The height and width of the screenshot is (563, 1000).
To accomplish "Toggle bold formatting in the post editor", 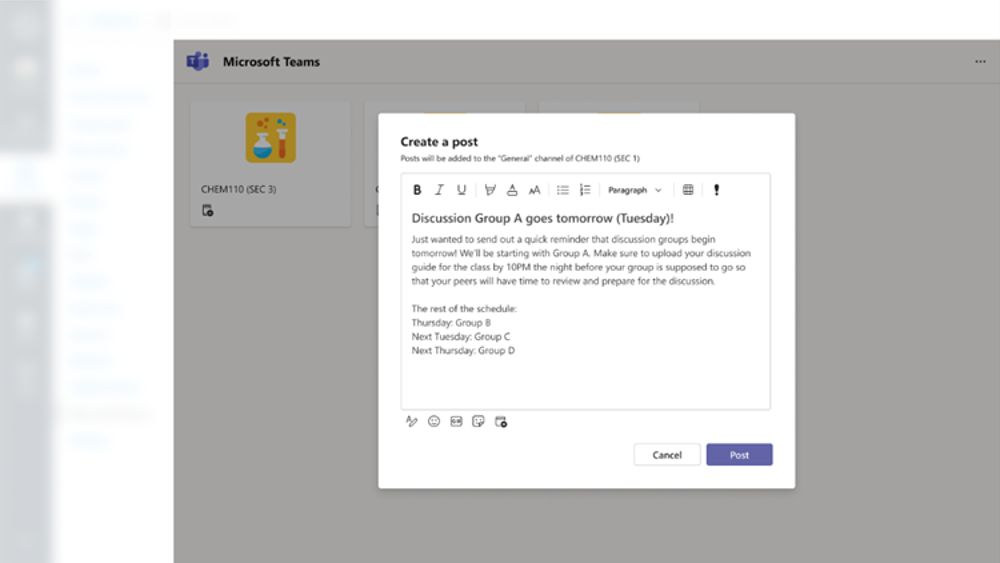I will (417, 190).
